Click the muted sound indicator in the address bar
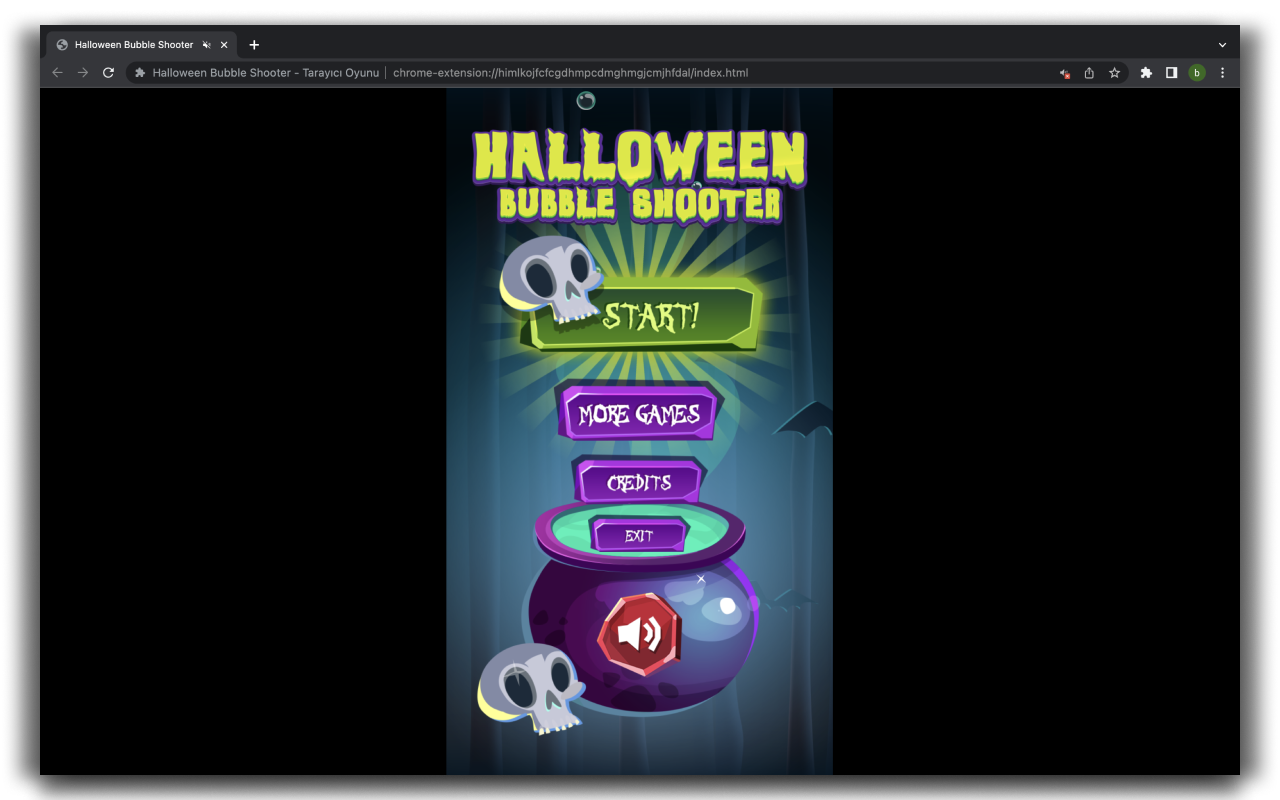 tap(1063, 72)
